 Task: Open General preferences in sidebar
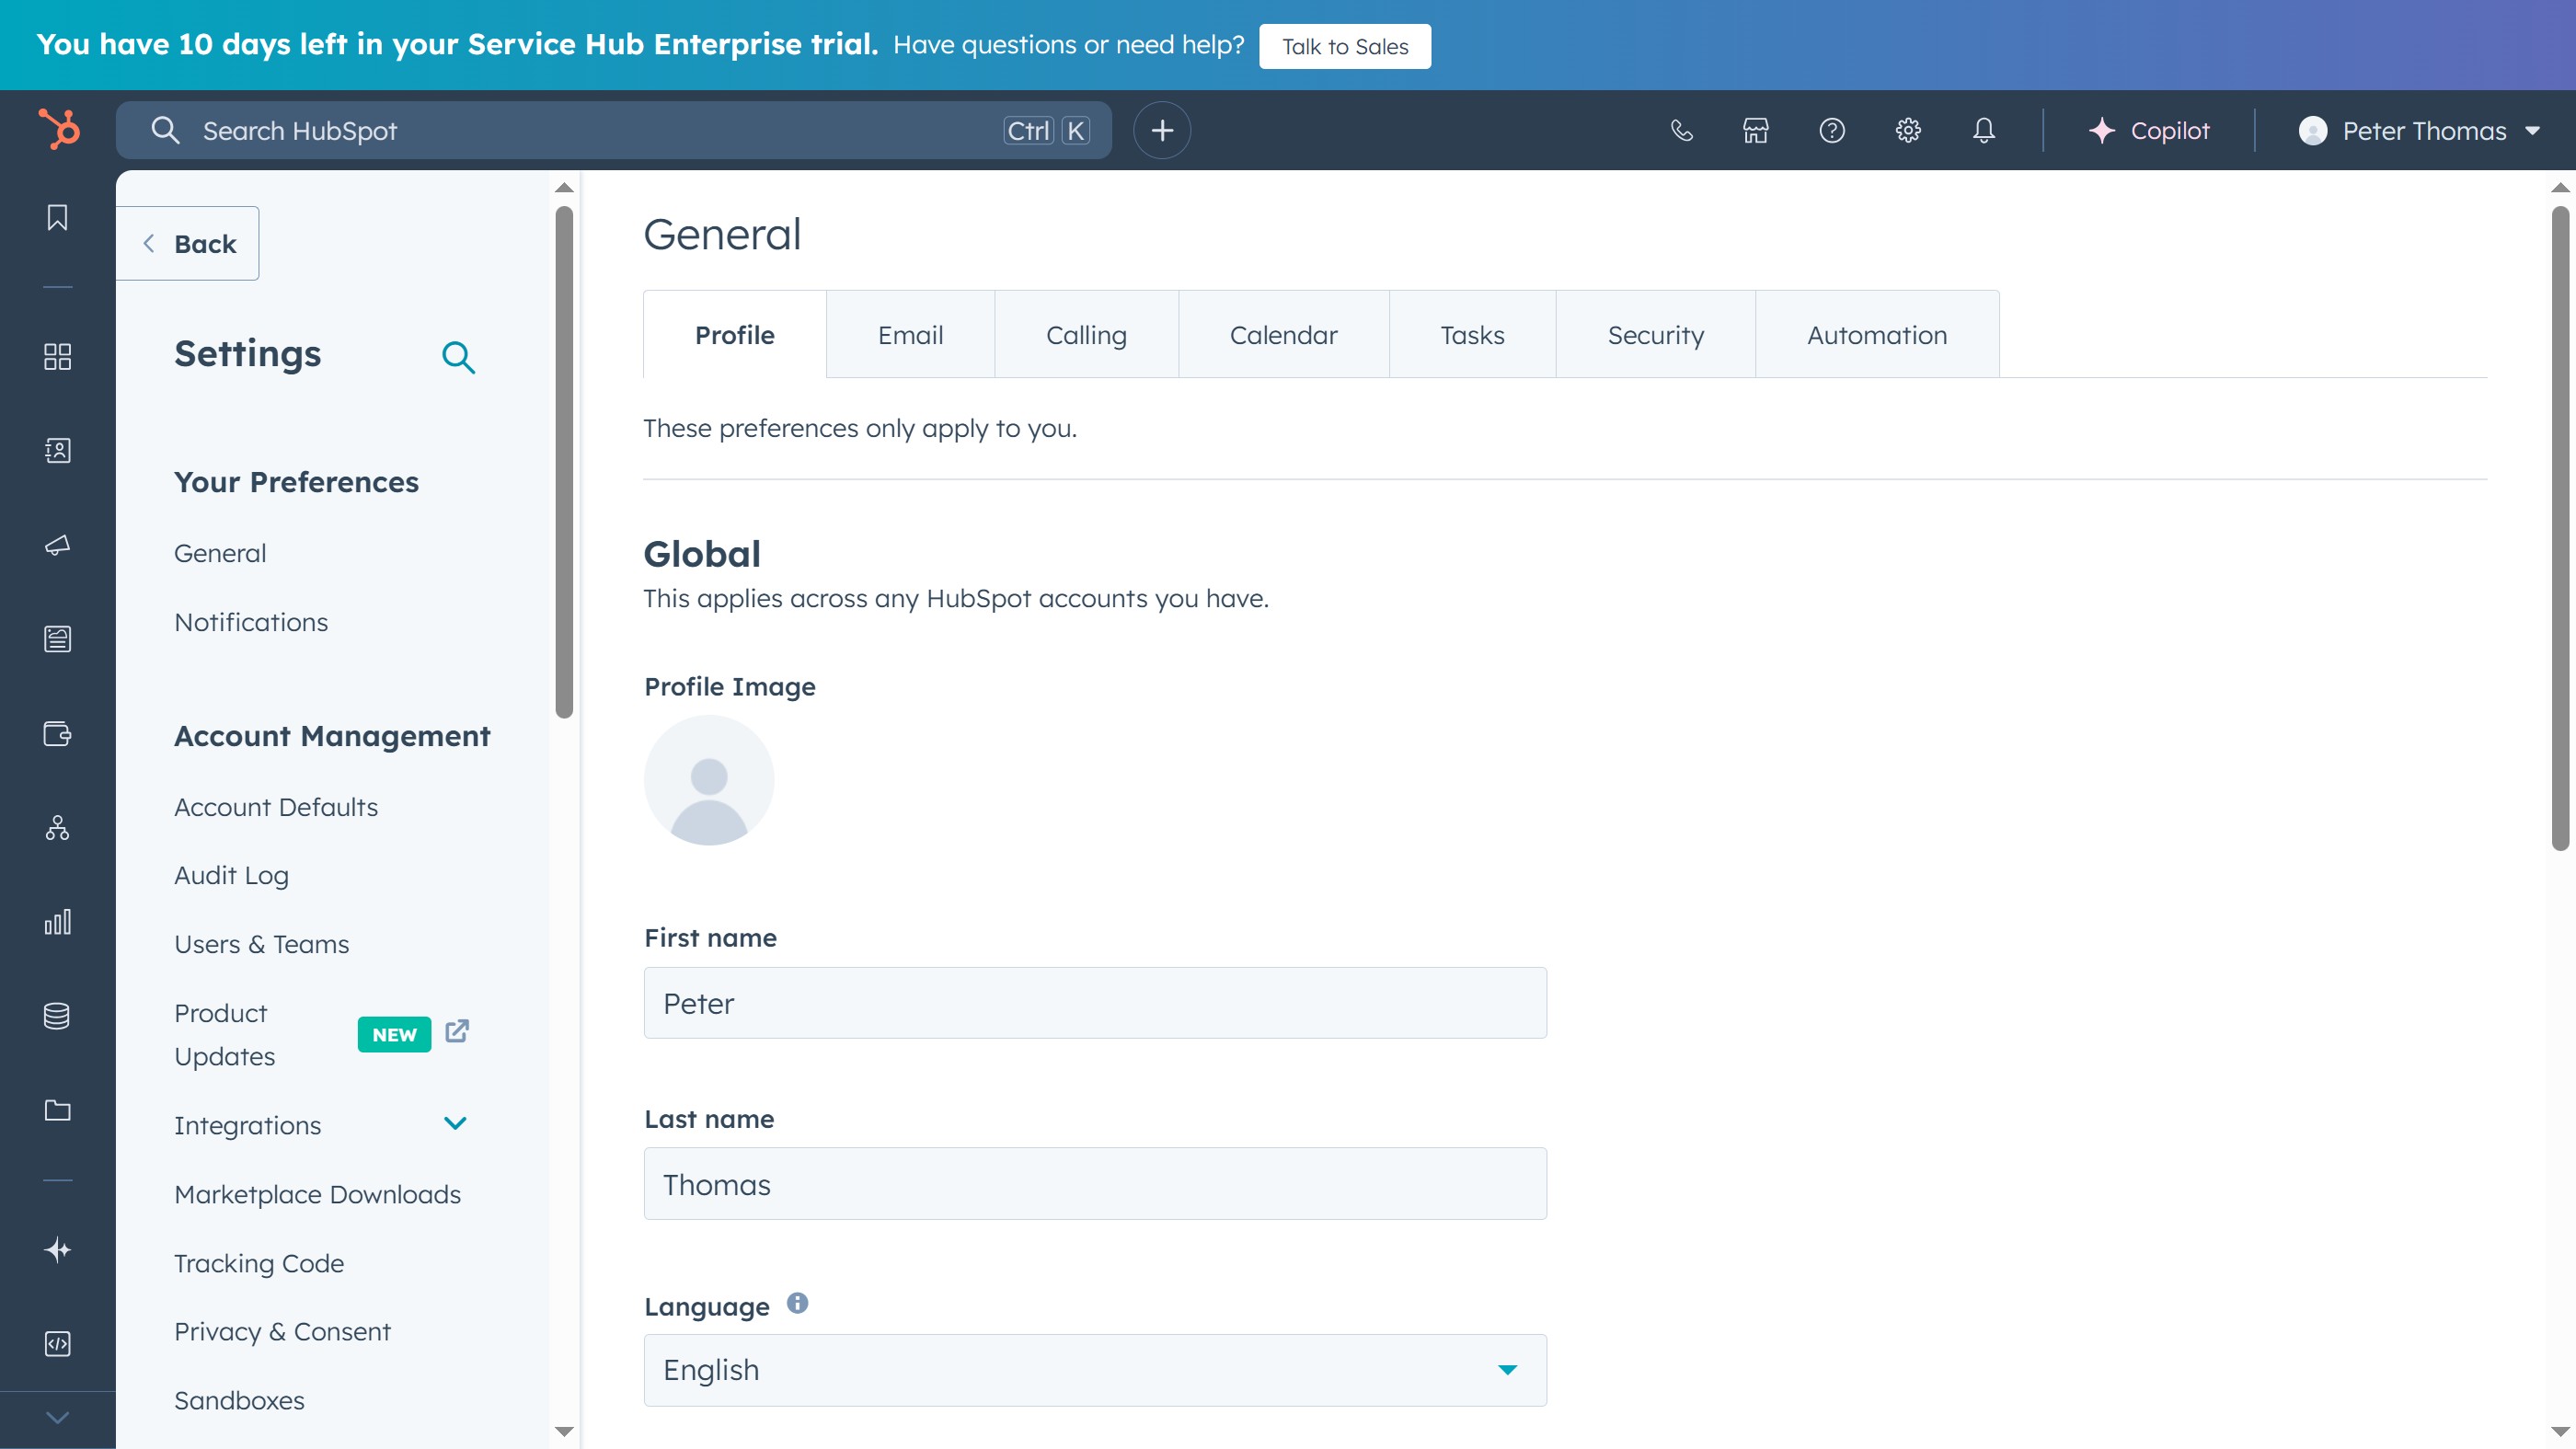point(220,553)
